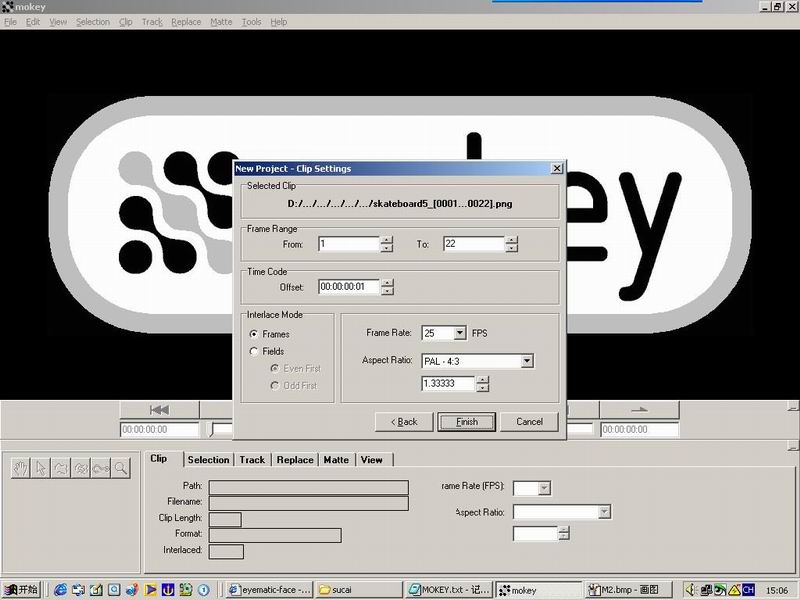This screenshot has height=600, width=800.
Task: Click the Clip panel Format field
Action: click(275, 535)
